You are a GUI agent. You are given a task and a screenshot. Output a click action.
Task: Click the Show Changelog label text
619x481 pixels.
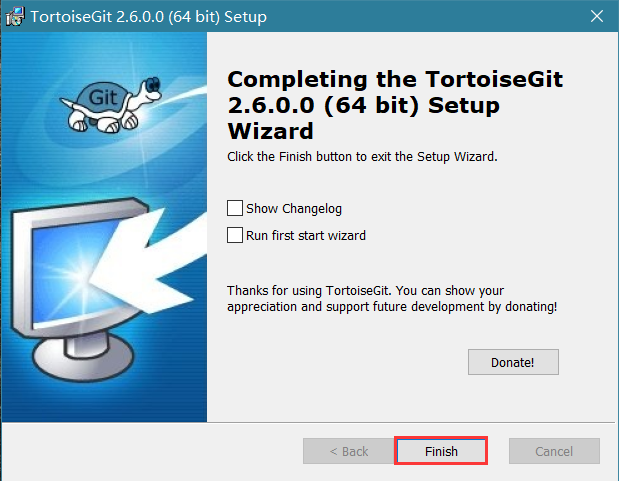pos(294,208)
